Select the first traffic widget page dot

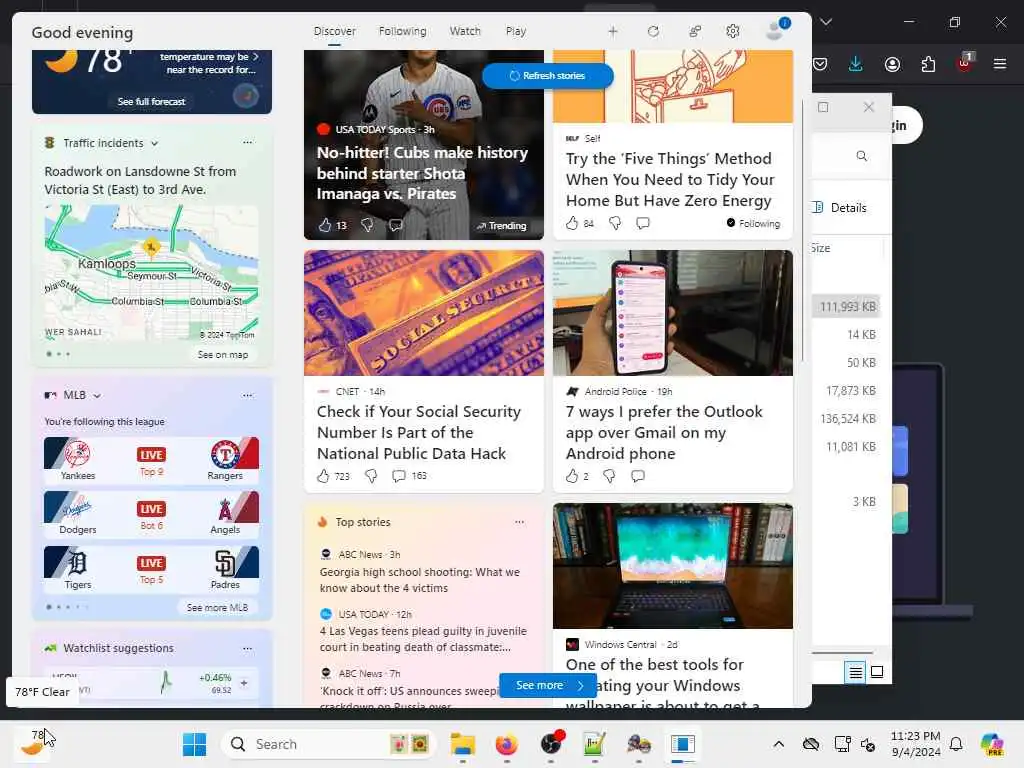[49, 354]
